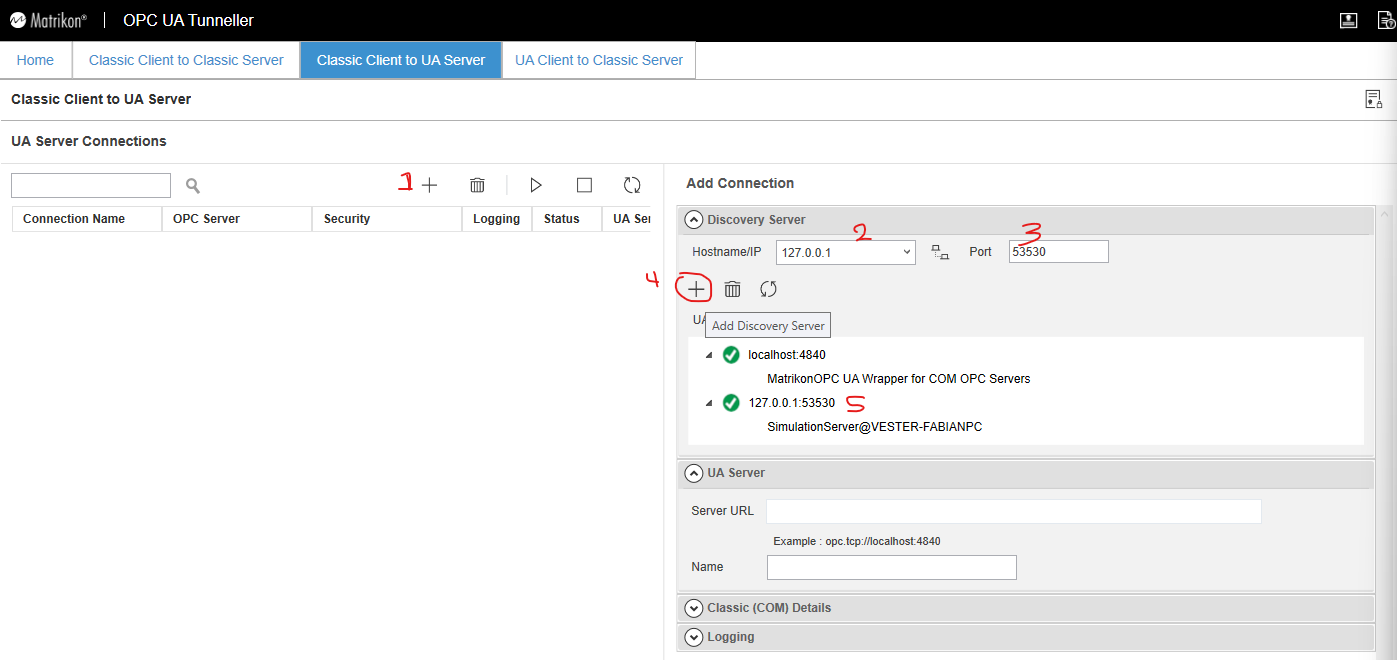Select MatrikonOPC UA Wrapper for COM OPC Servers
The width and height of the screenshot is (1397, 660).
tap(898, 379)
